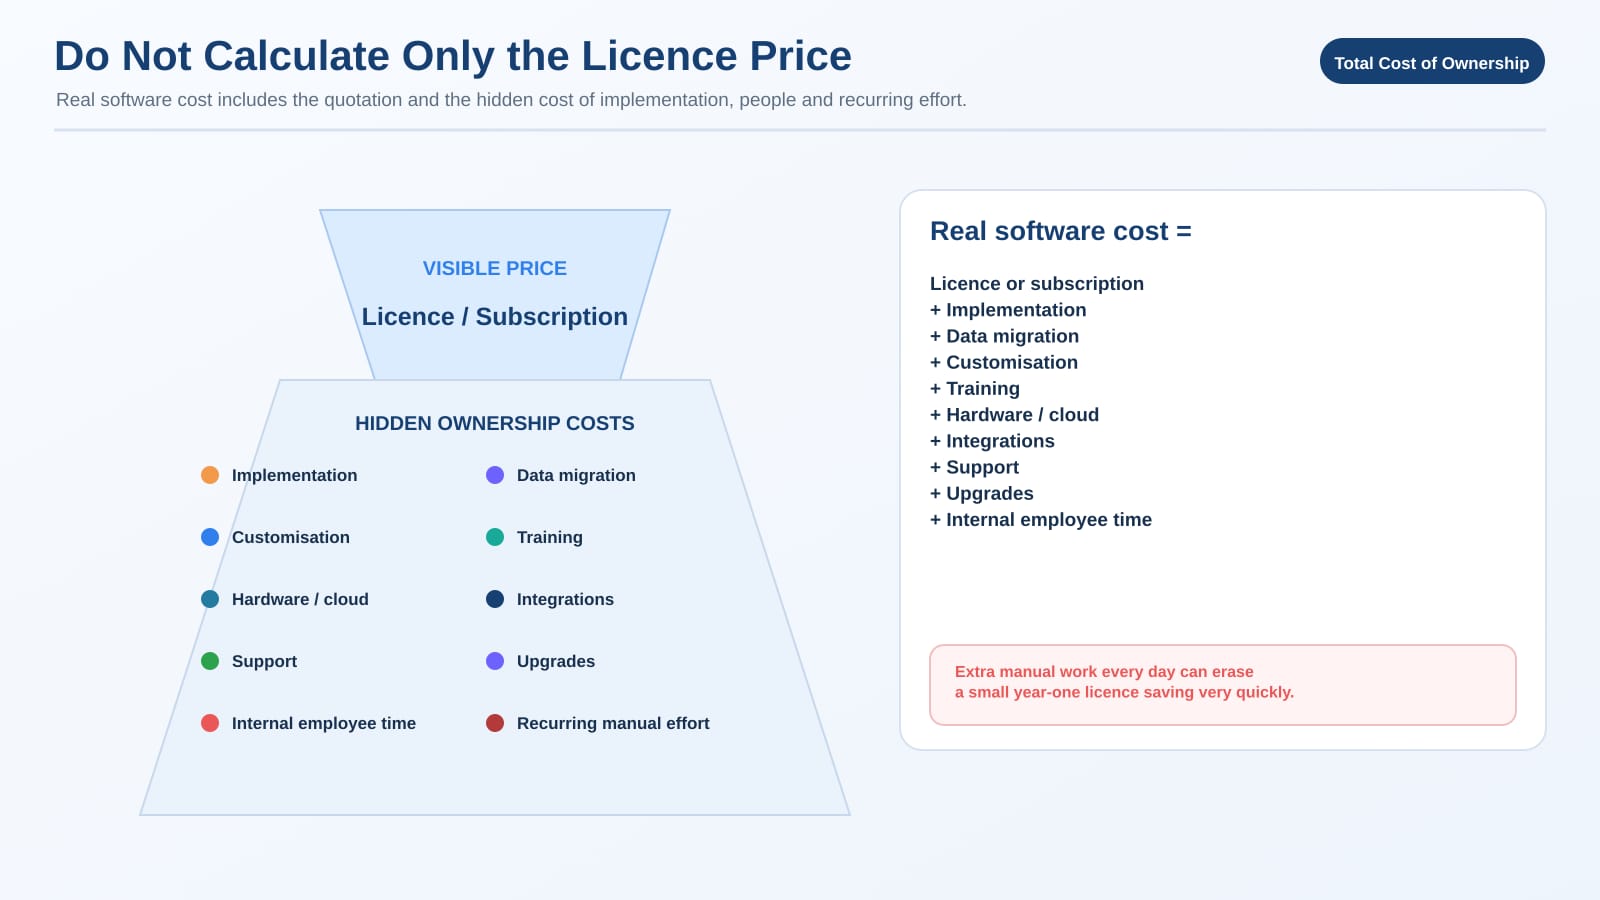Click the purple dot beside Data migration

pos(495,475)
